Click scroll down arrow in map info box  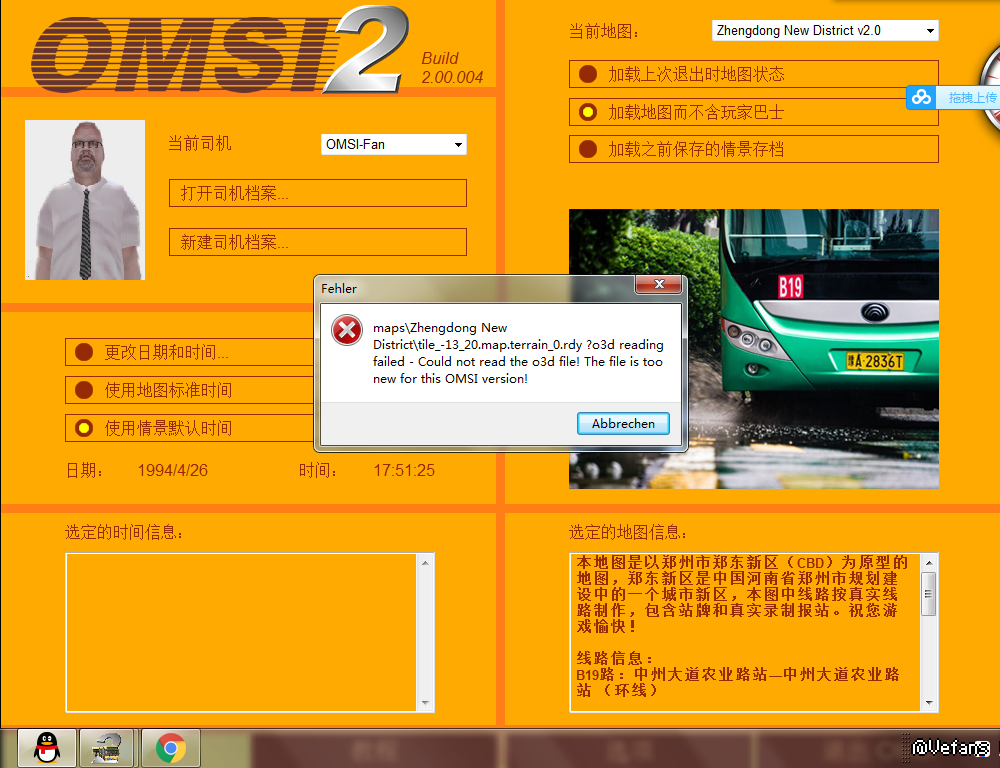click(x=929, y=703)
